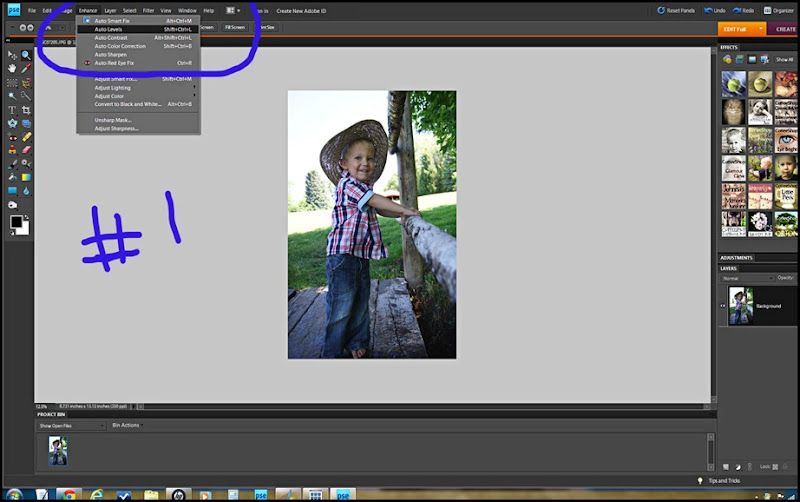Open the Show Open Files dropdown
Viewport: 800px width, 502px height.
click(x=70, y=425)
